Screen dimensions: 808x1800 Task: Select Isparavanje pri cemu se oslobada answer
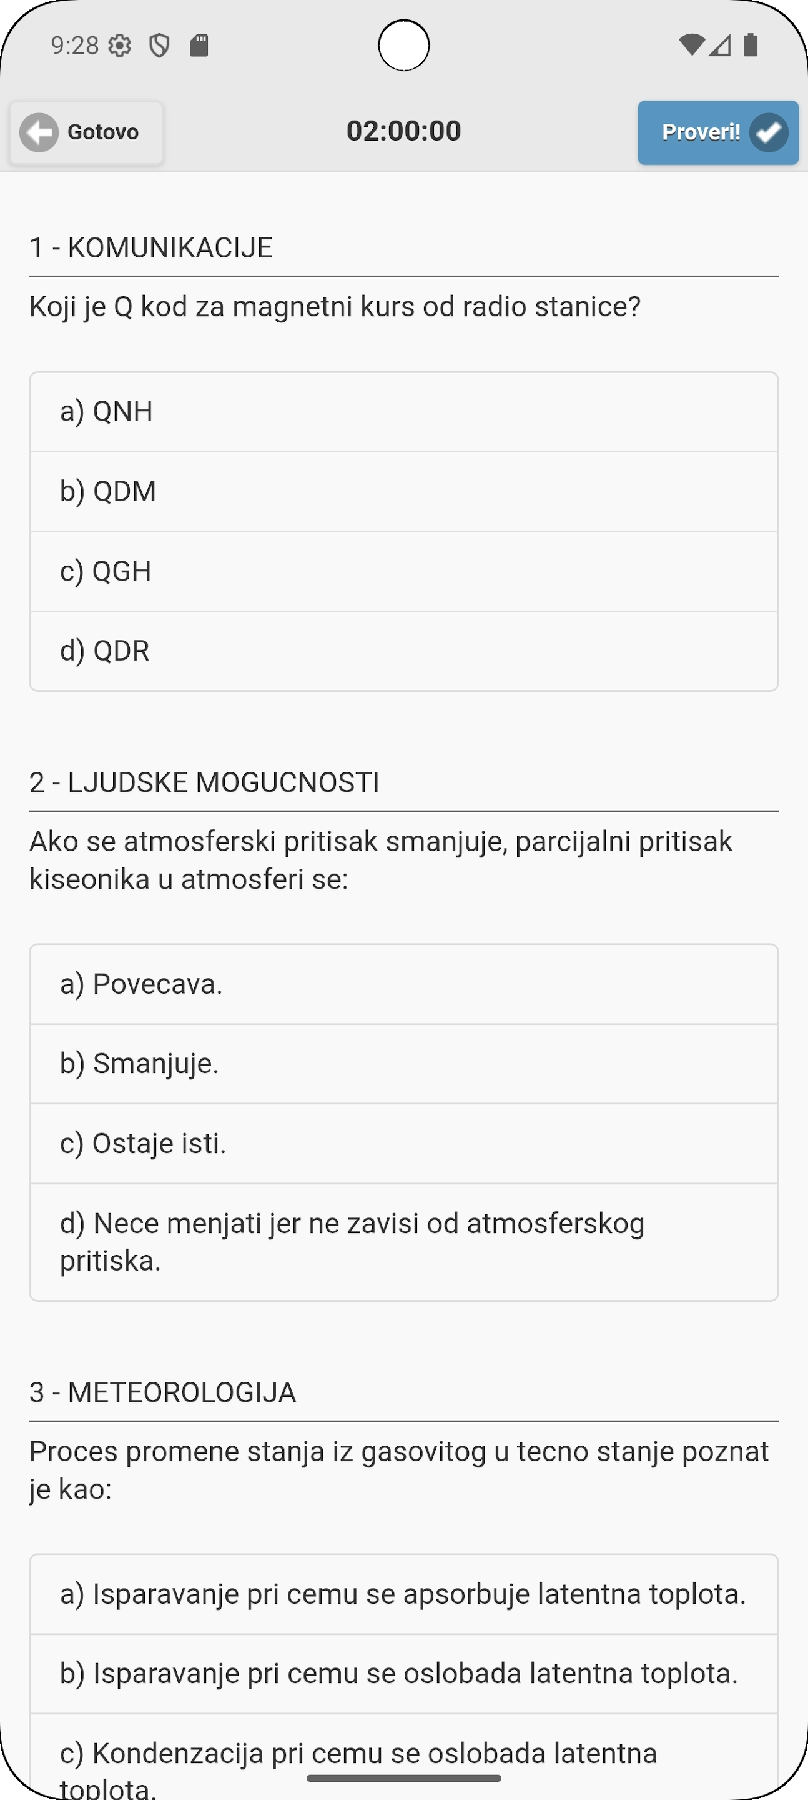point(404,1674)
